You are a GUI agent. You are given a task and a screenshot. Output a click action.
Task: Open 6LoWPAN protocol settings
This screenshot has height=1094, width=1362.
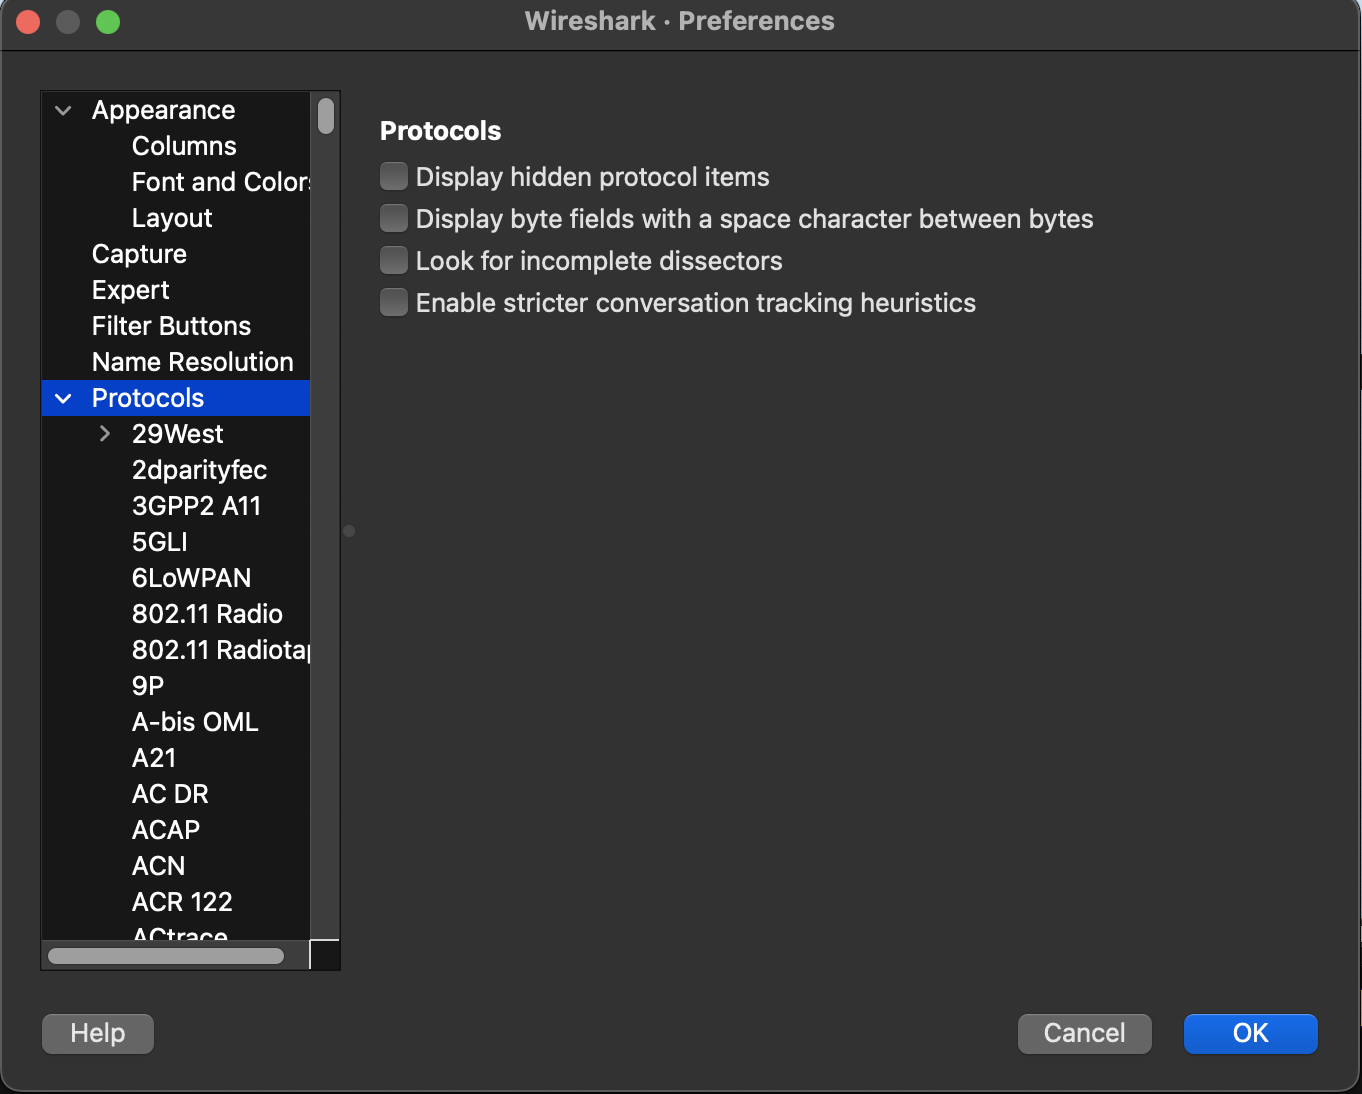coord(191,578)
